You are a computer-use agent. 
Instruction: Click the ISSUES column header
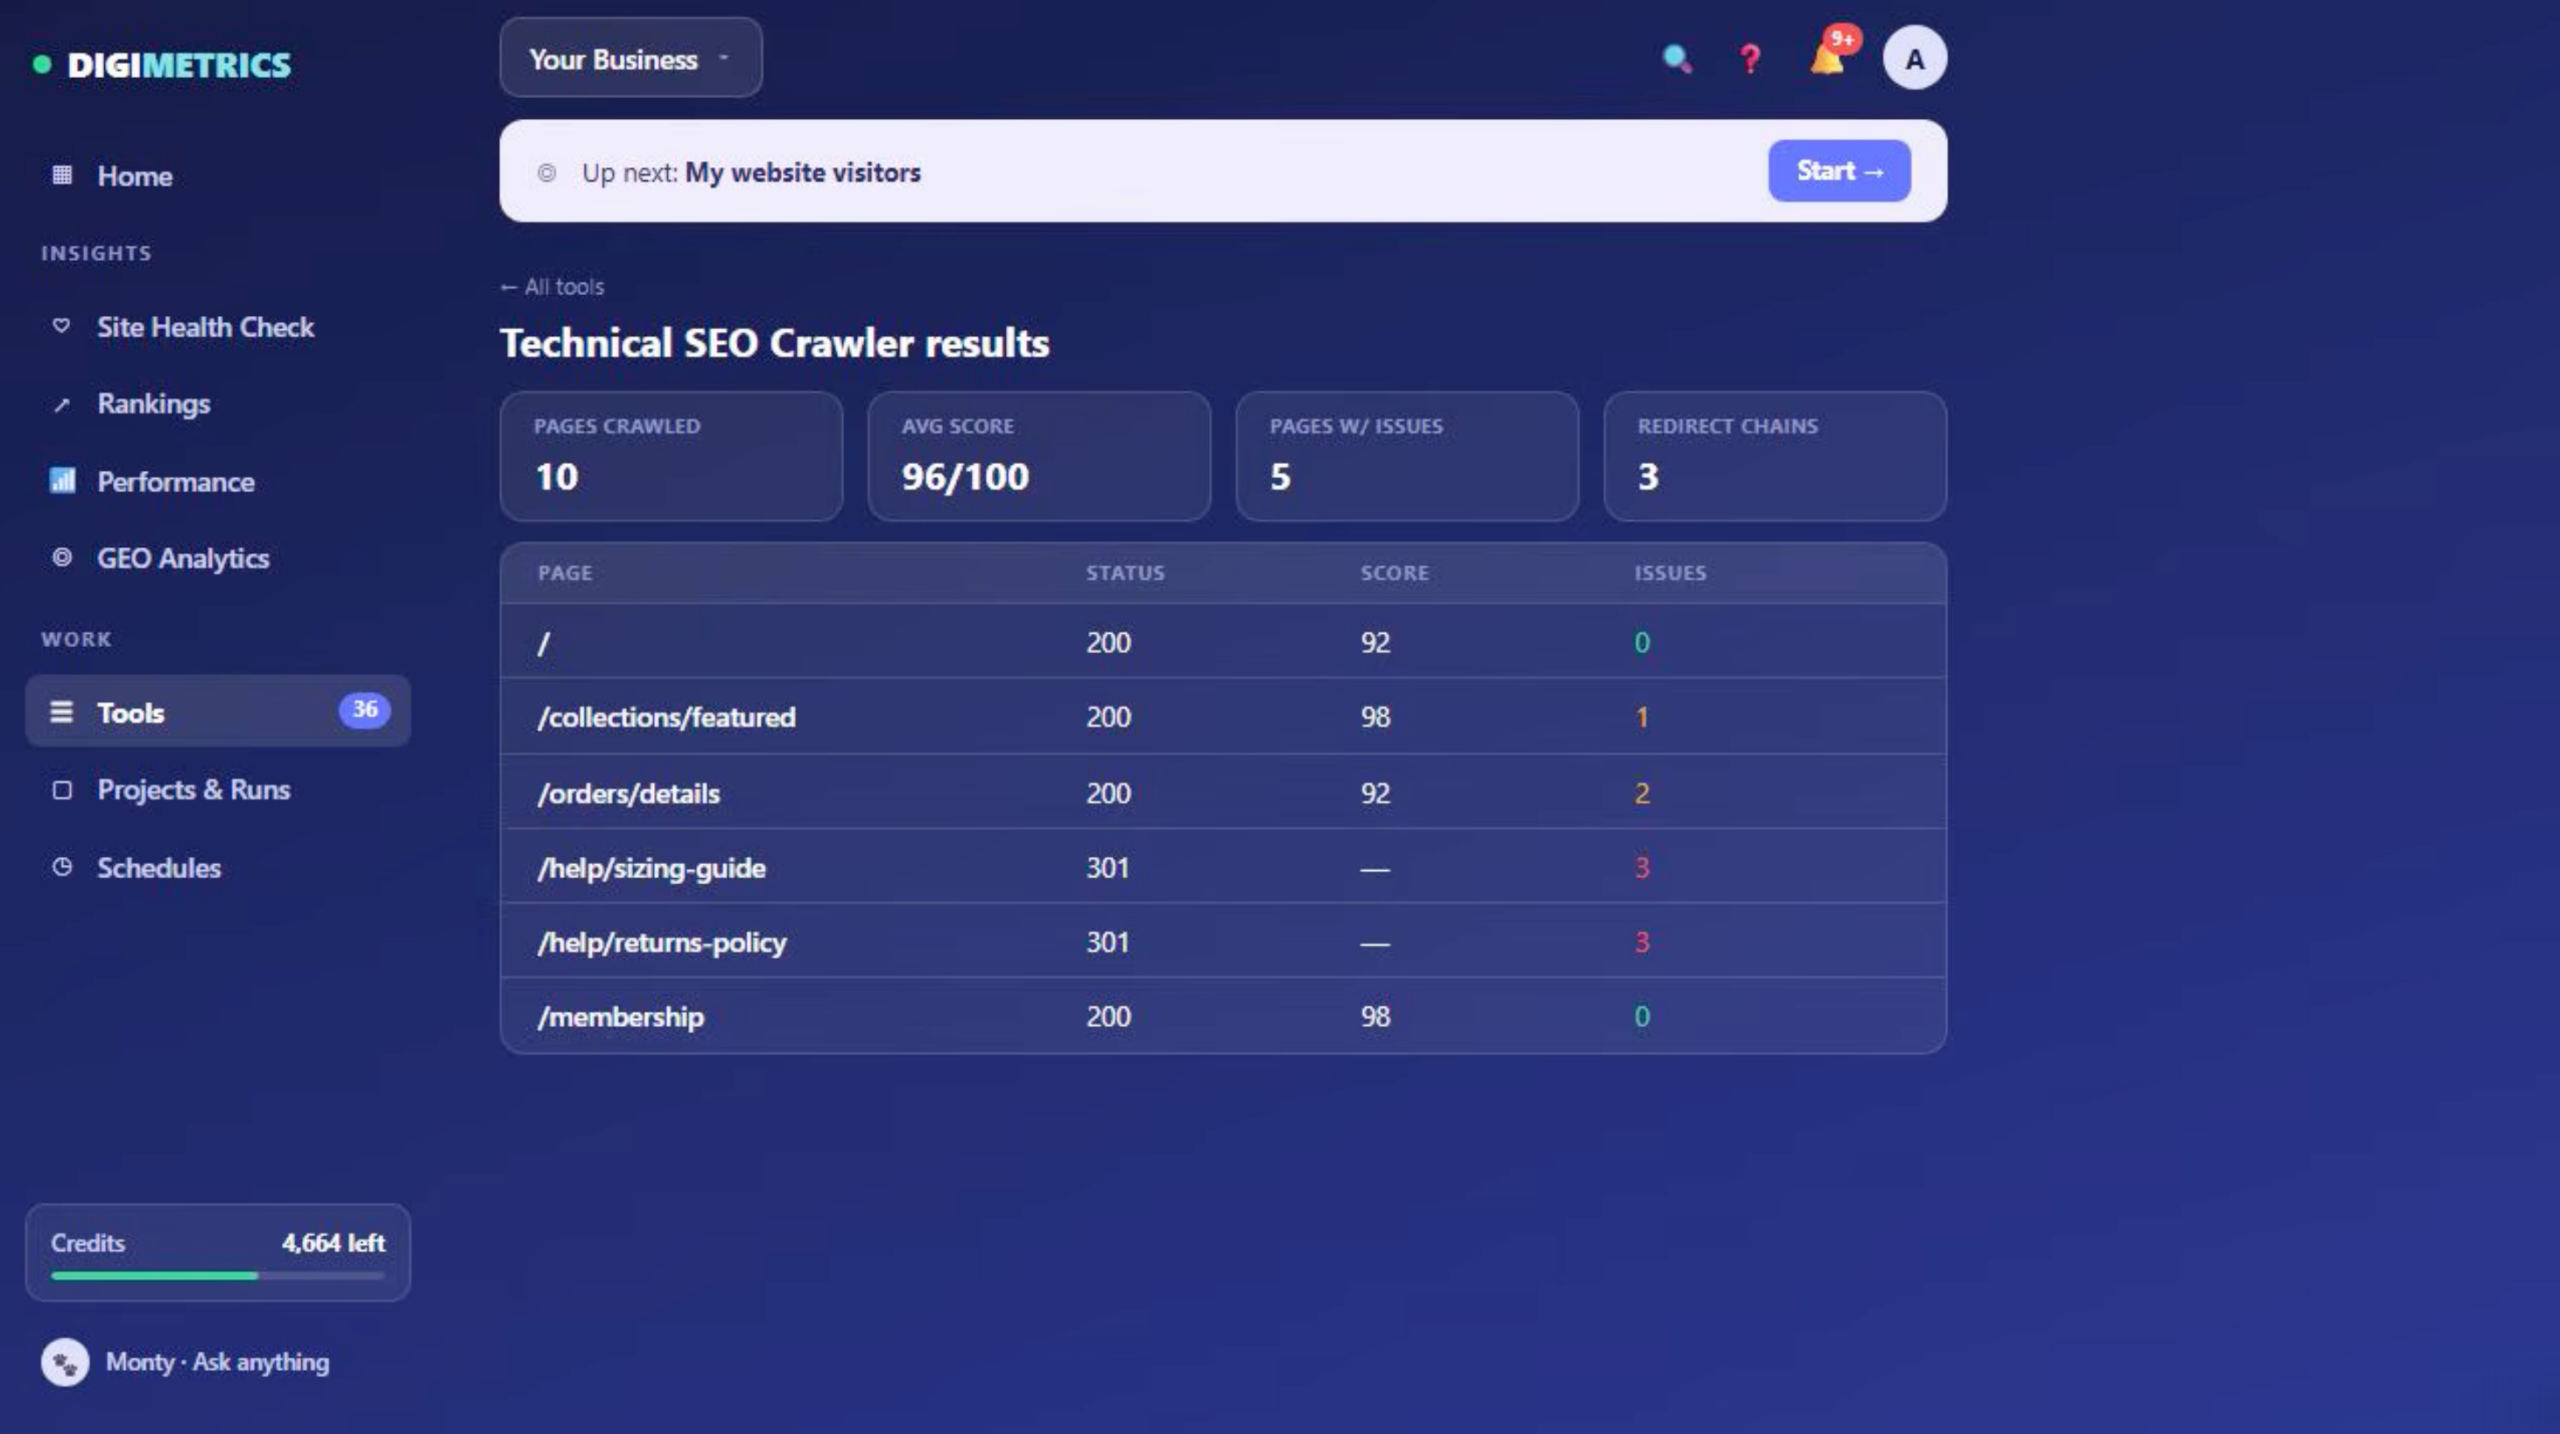[1670, 573]
